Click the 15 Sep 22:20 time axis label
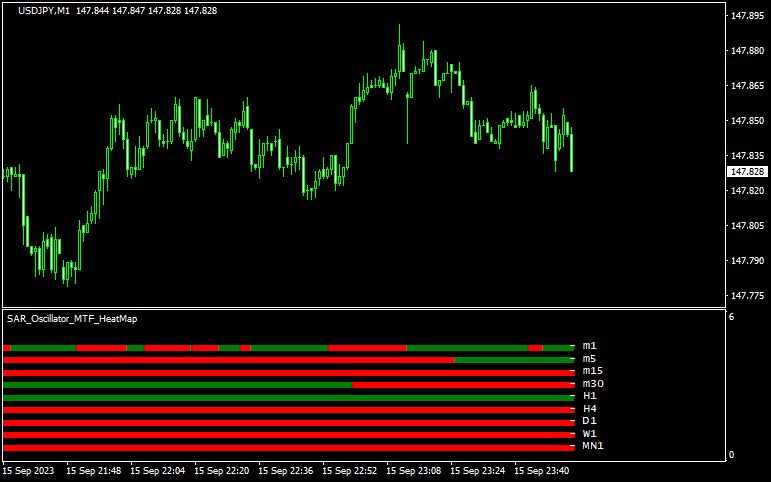771x482 pixels. coord(221,471)
